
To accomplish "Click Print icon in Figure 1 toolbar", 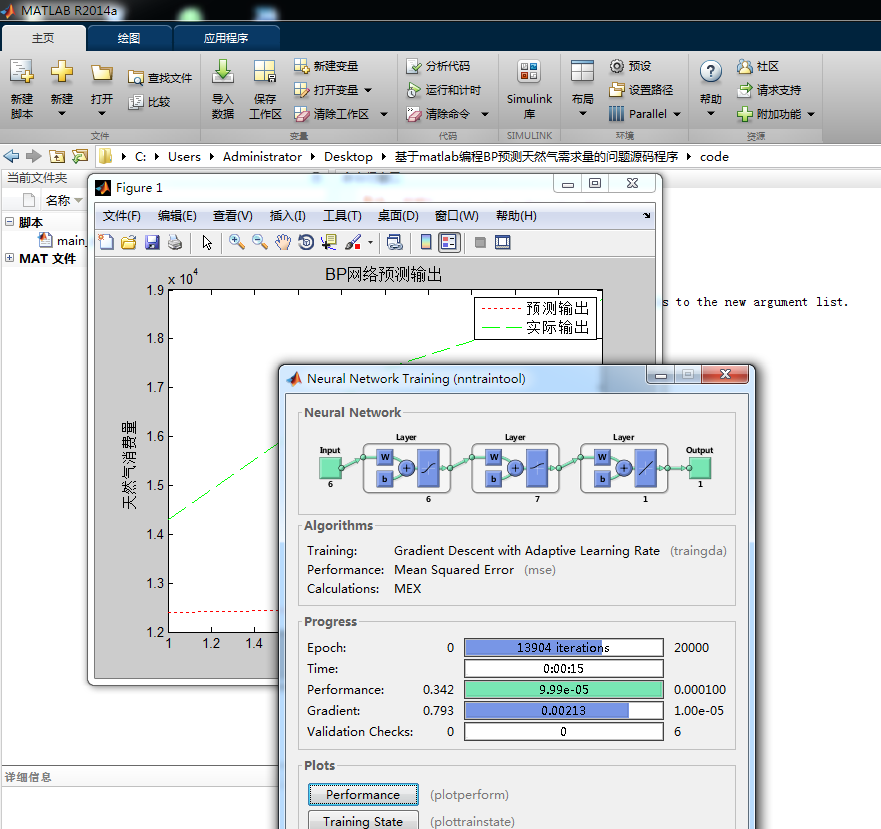I will [175, 242].
